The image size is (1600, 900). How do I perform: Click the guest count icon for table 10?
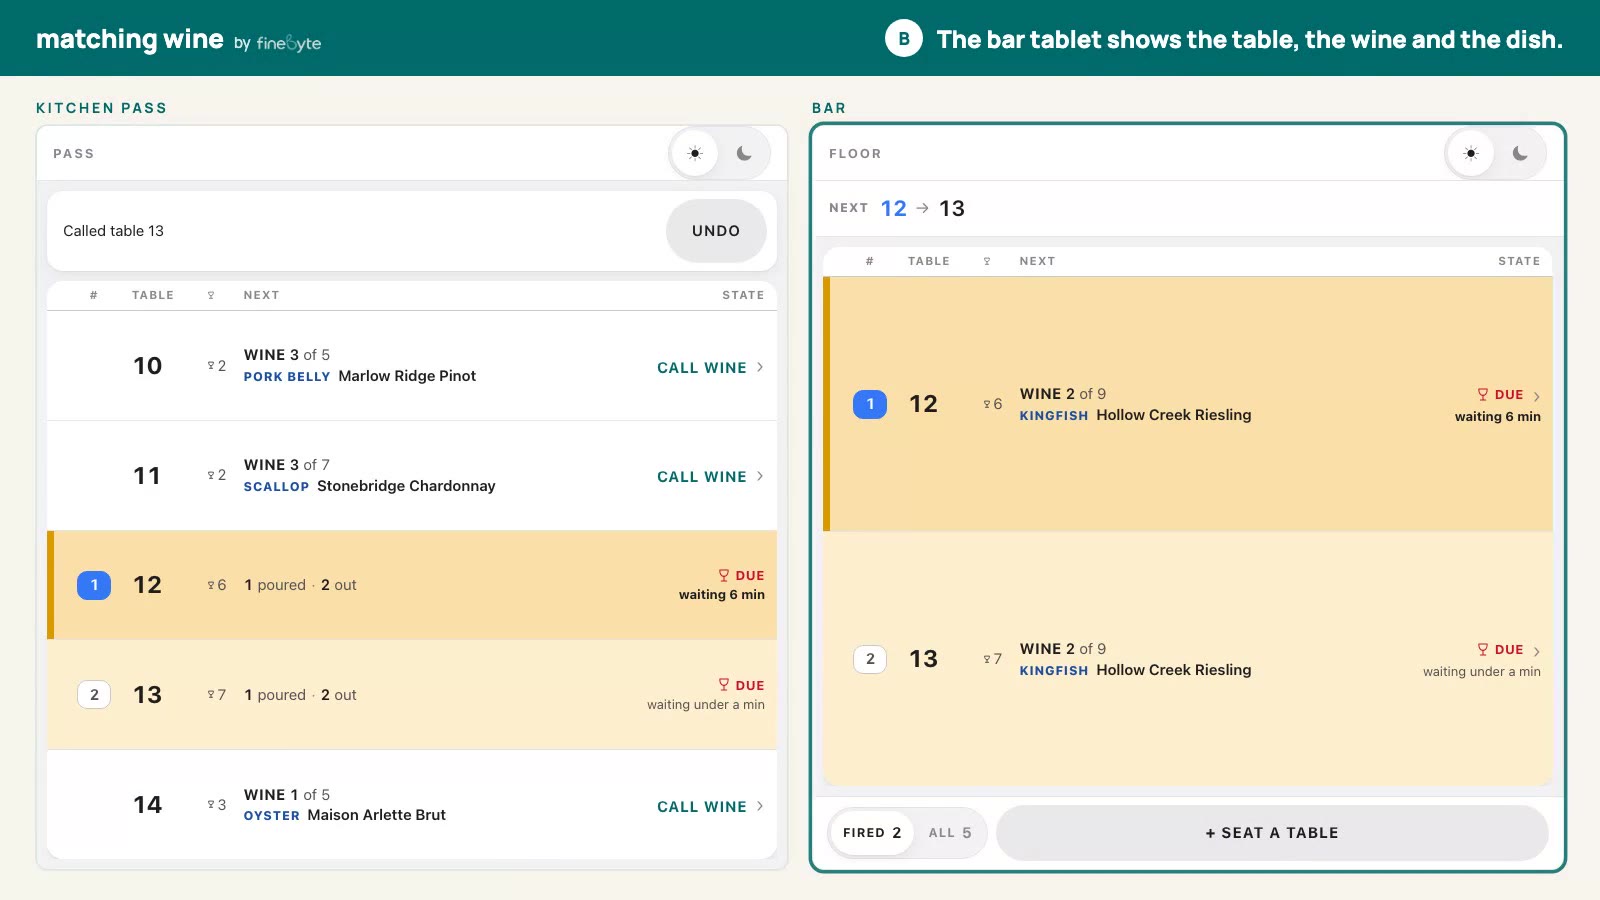click(x=211, y=366)
